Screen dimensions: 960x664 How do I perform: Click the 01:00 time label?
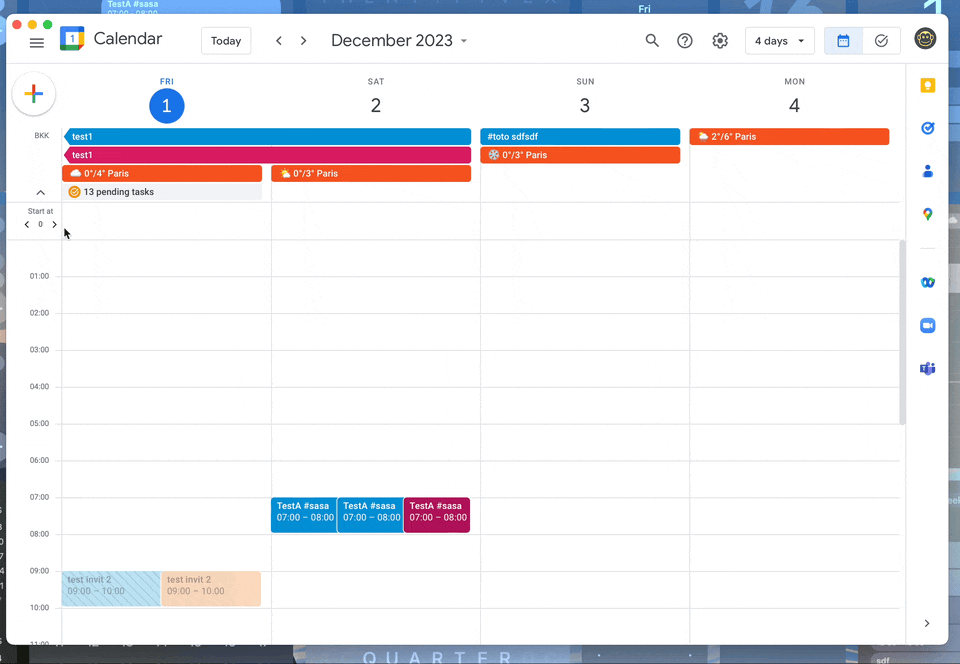[39, 276]
